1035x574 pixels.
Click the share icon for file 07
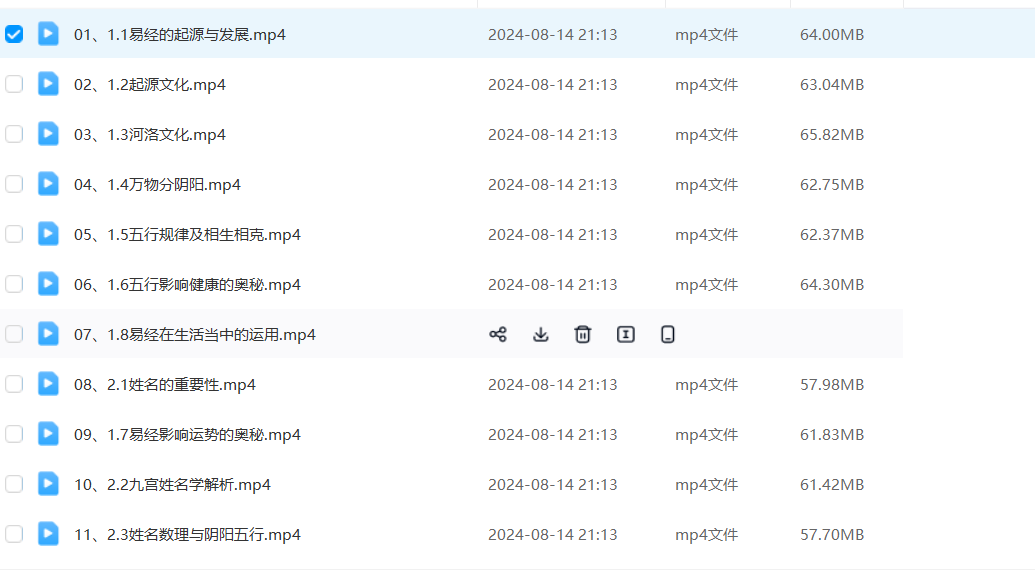[497, 334]
